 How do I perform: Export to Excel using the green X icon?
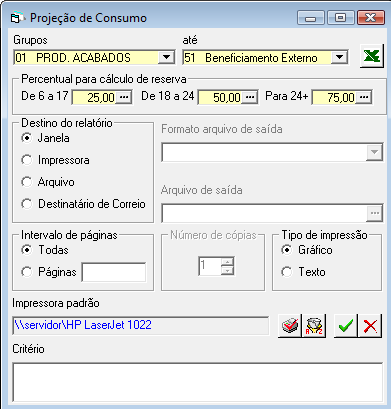[372, 56]
